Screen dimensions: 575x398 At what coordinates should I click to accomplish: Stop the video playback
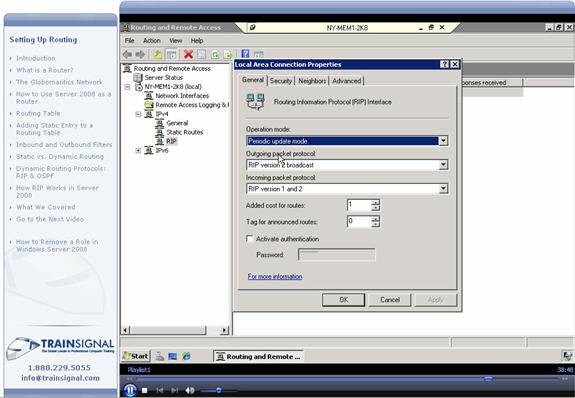(x=145, y=390)
